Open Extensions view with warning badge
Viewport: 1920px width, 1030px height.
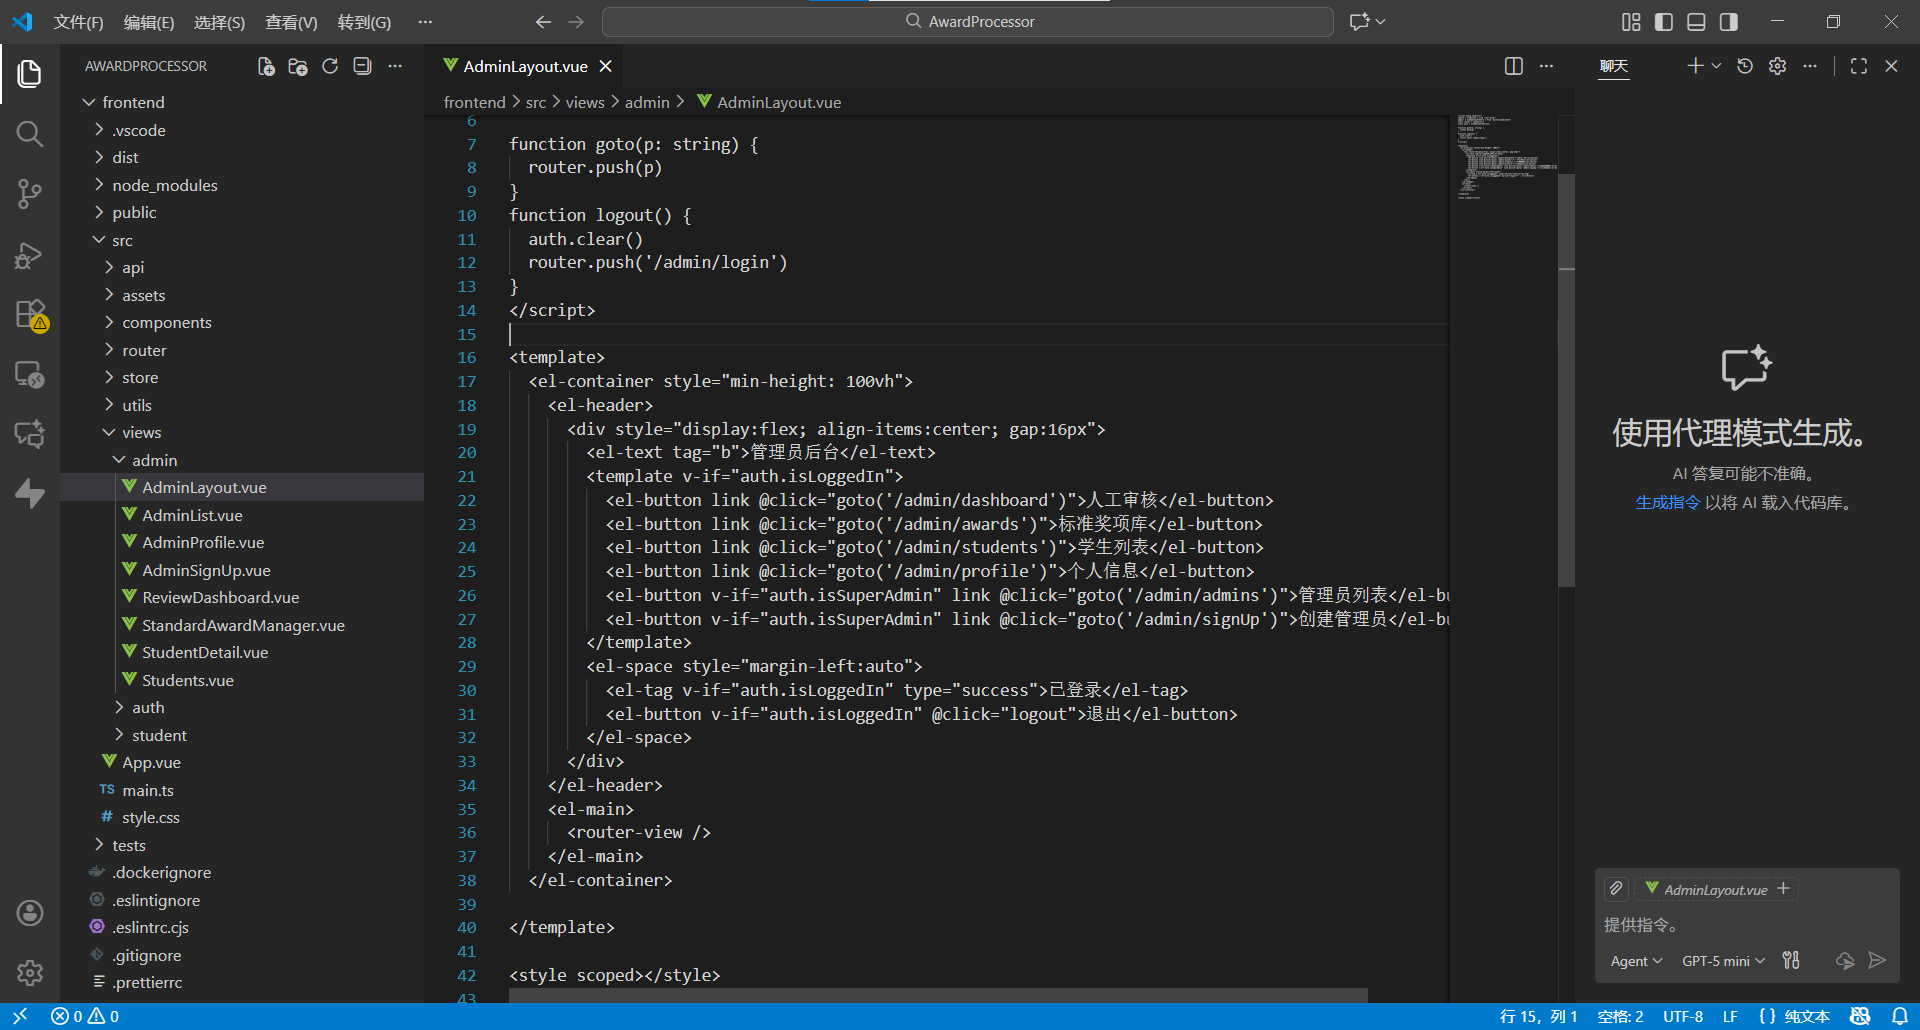tap(30, 315)
